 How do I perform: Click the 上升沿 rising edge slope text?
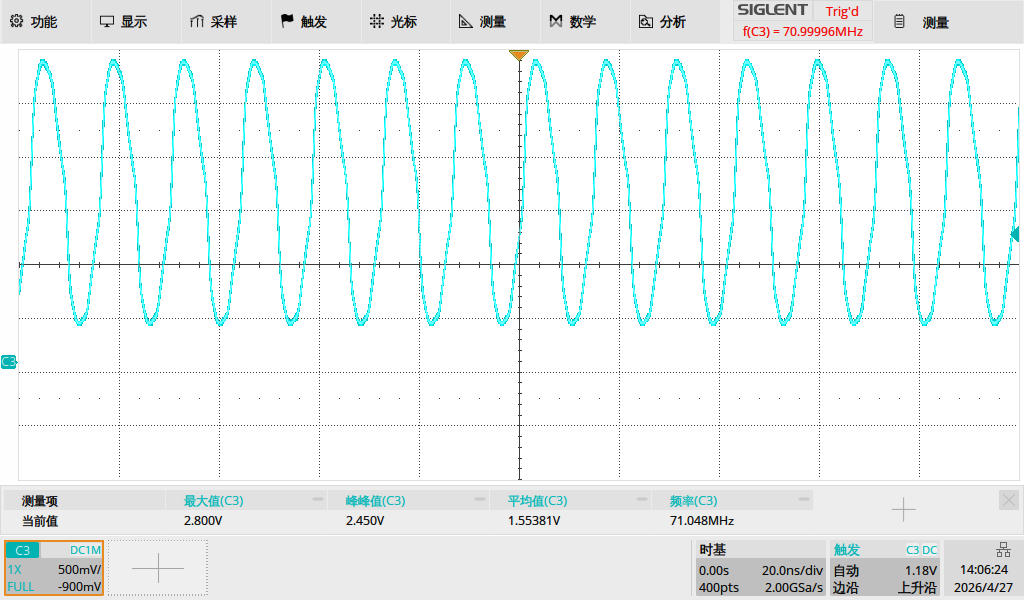pyautogui.click(x=917, y=588)
